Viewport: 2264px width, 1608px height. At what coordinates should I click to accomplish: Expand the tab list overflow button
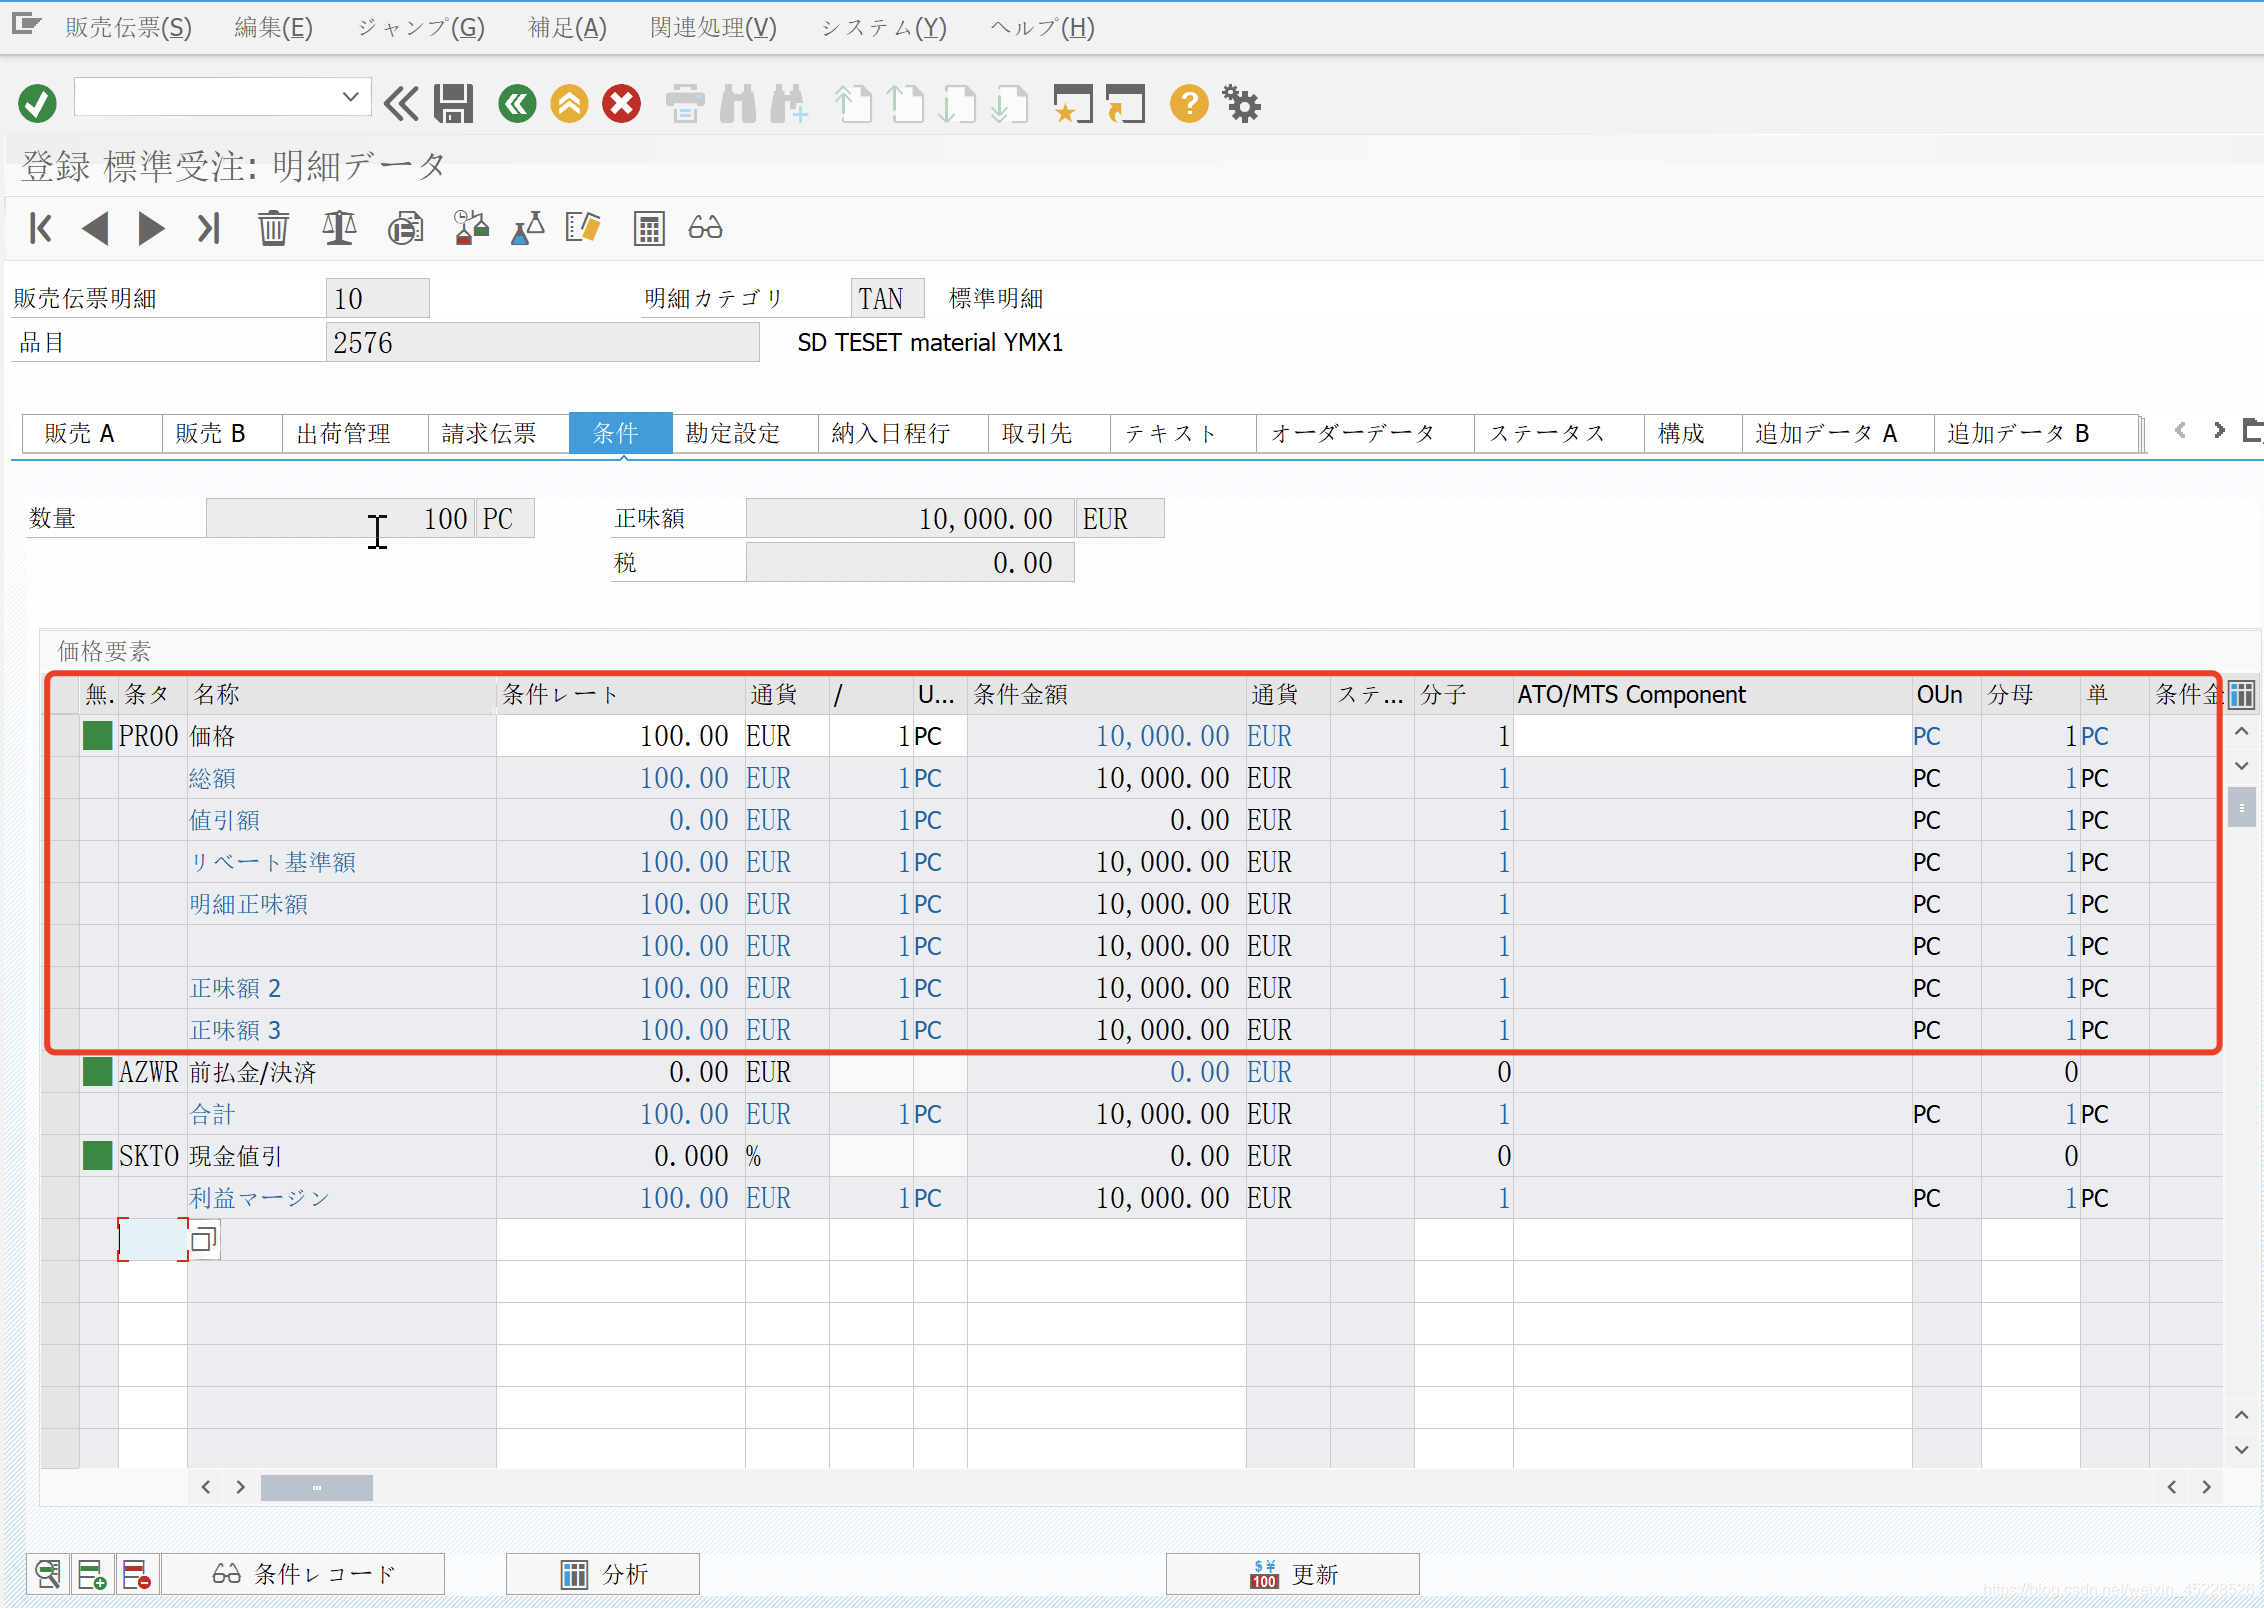(2251, 431)
